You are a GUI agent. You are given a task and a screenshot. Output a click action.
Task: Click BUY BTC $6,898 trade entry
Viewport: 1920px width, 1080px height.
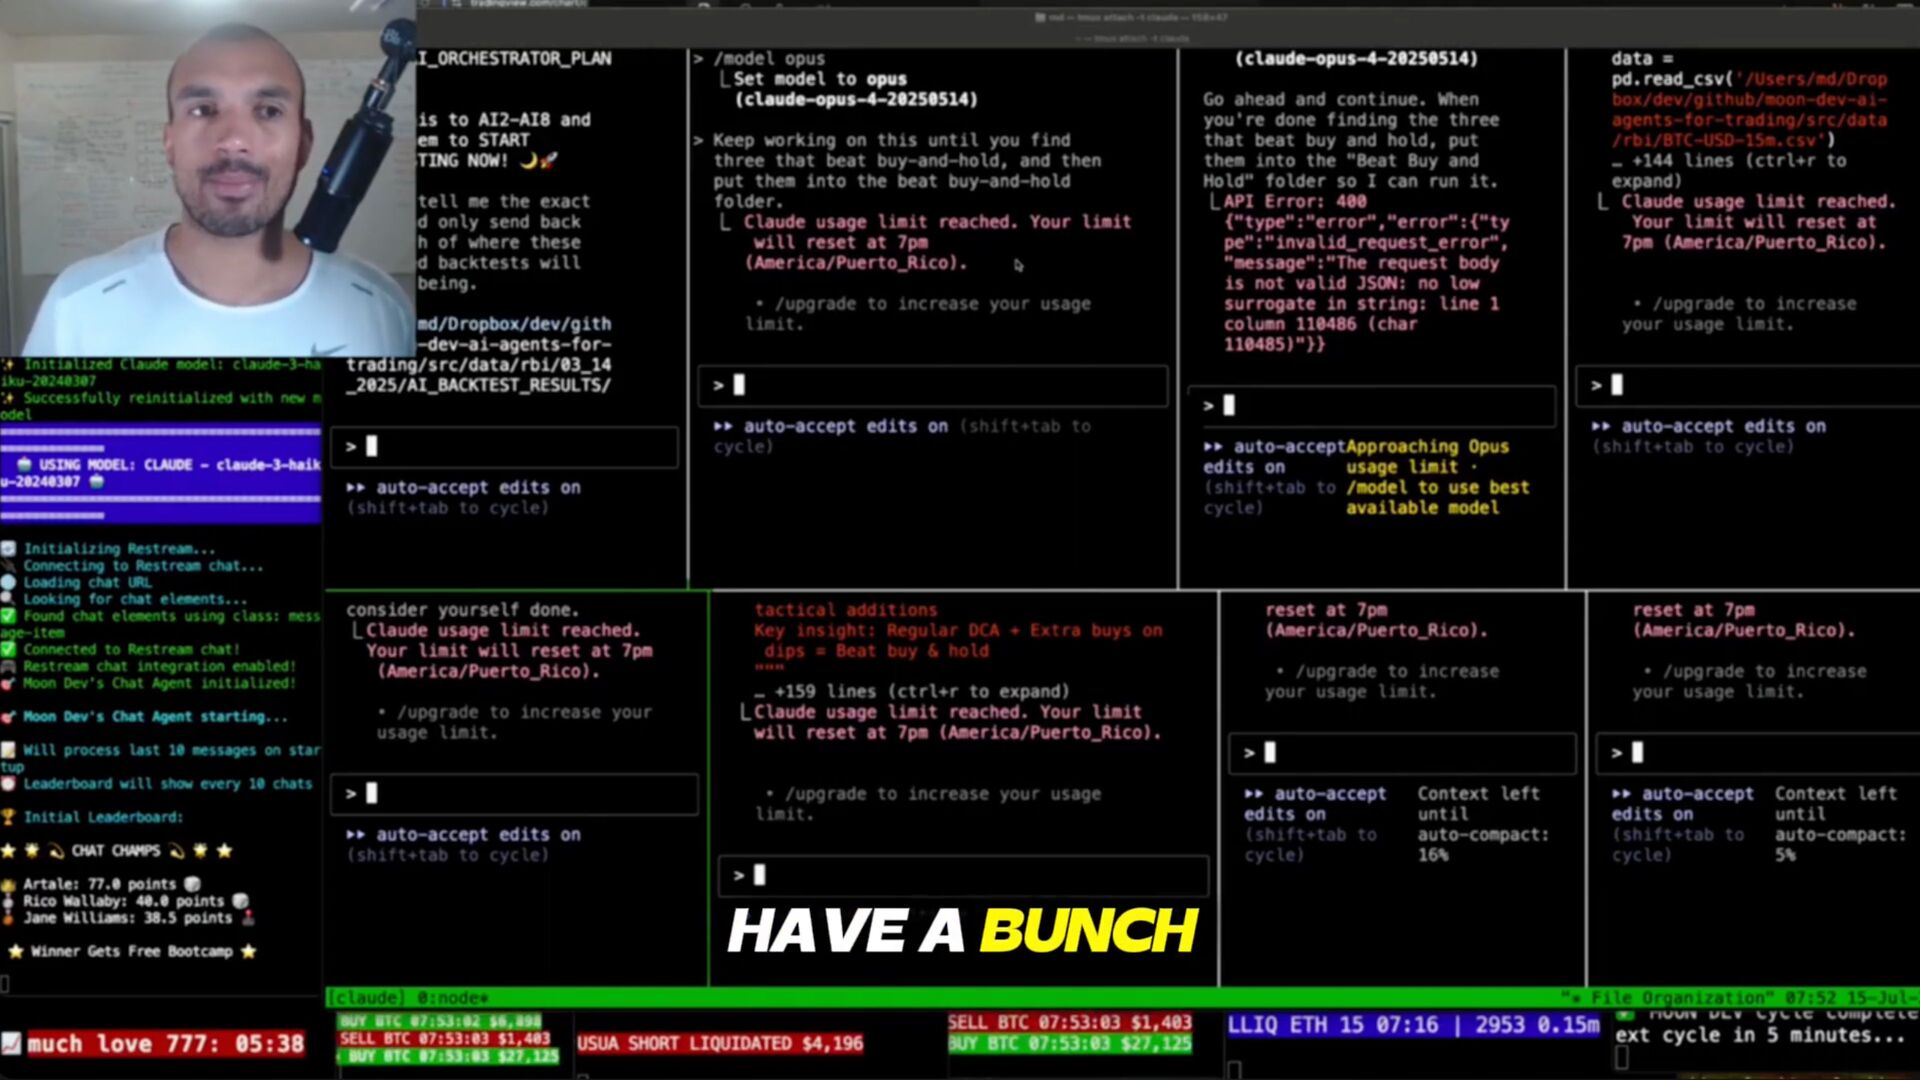tap(440, 1021)
